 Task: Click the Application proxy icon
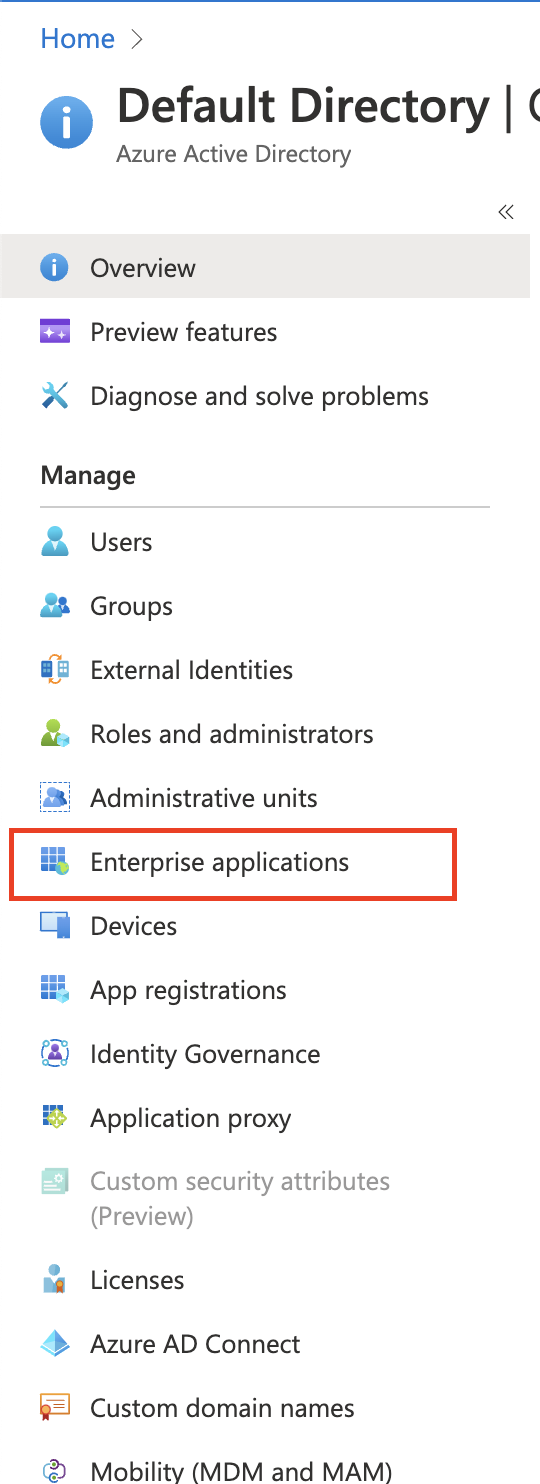click(54, 1118)
